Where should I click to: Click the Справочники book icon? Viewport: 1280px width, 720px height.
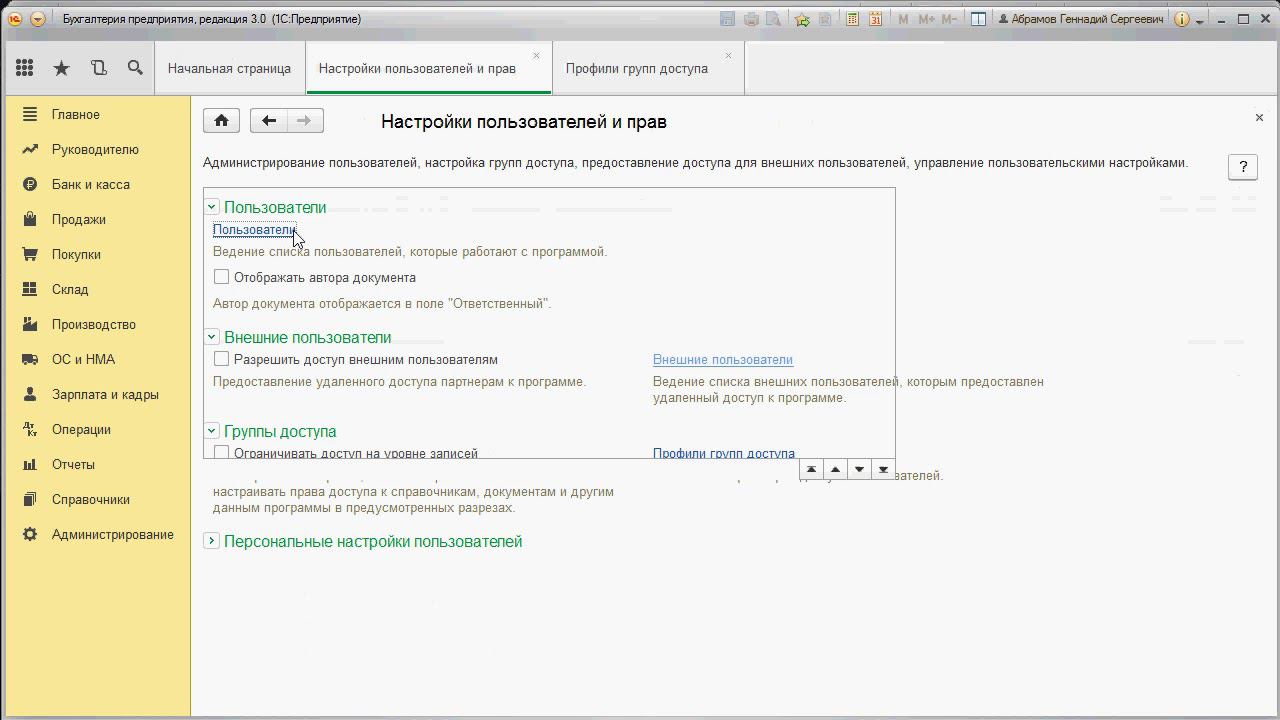click(x=30, y=499)
